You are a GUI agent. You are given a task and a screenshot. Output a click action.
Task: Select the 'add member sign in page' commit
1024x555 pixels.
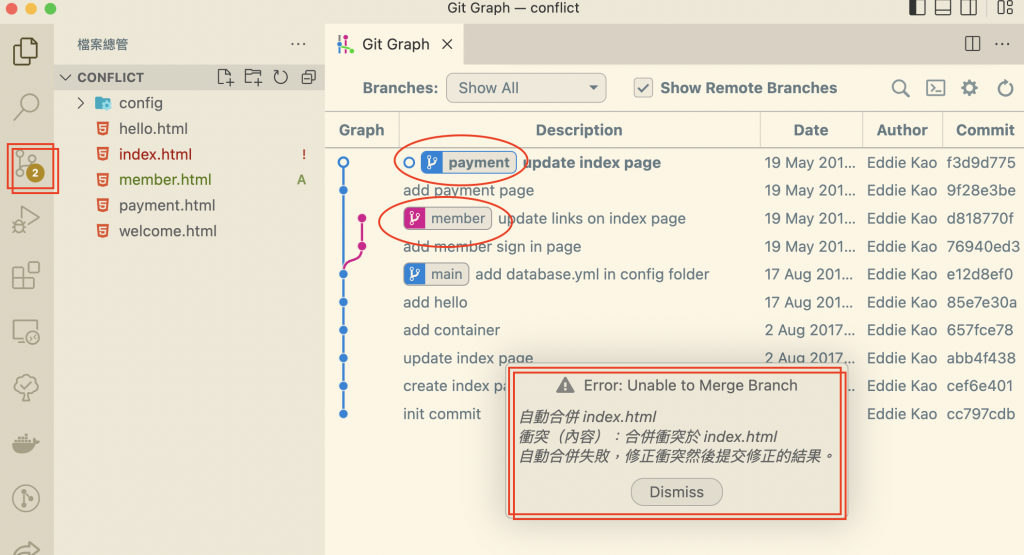click(492, 246)
